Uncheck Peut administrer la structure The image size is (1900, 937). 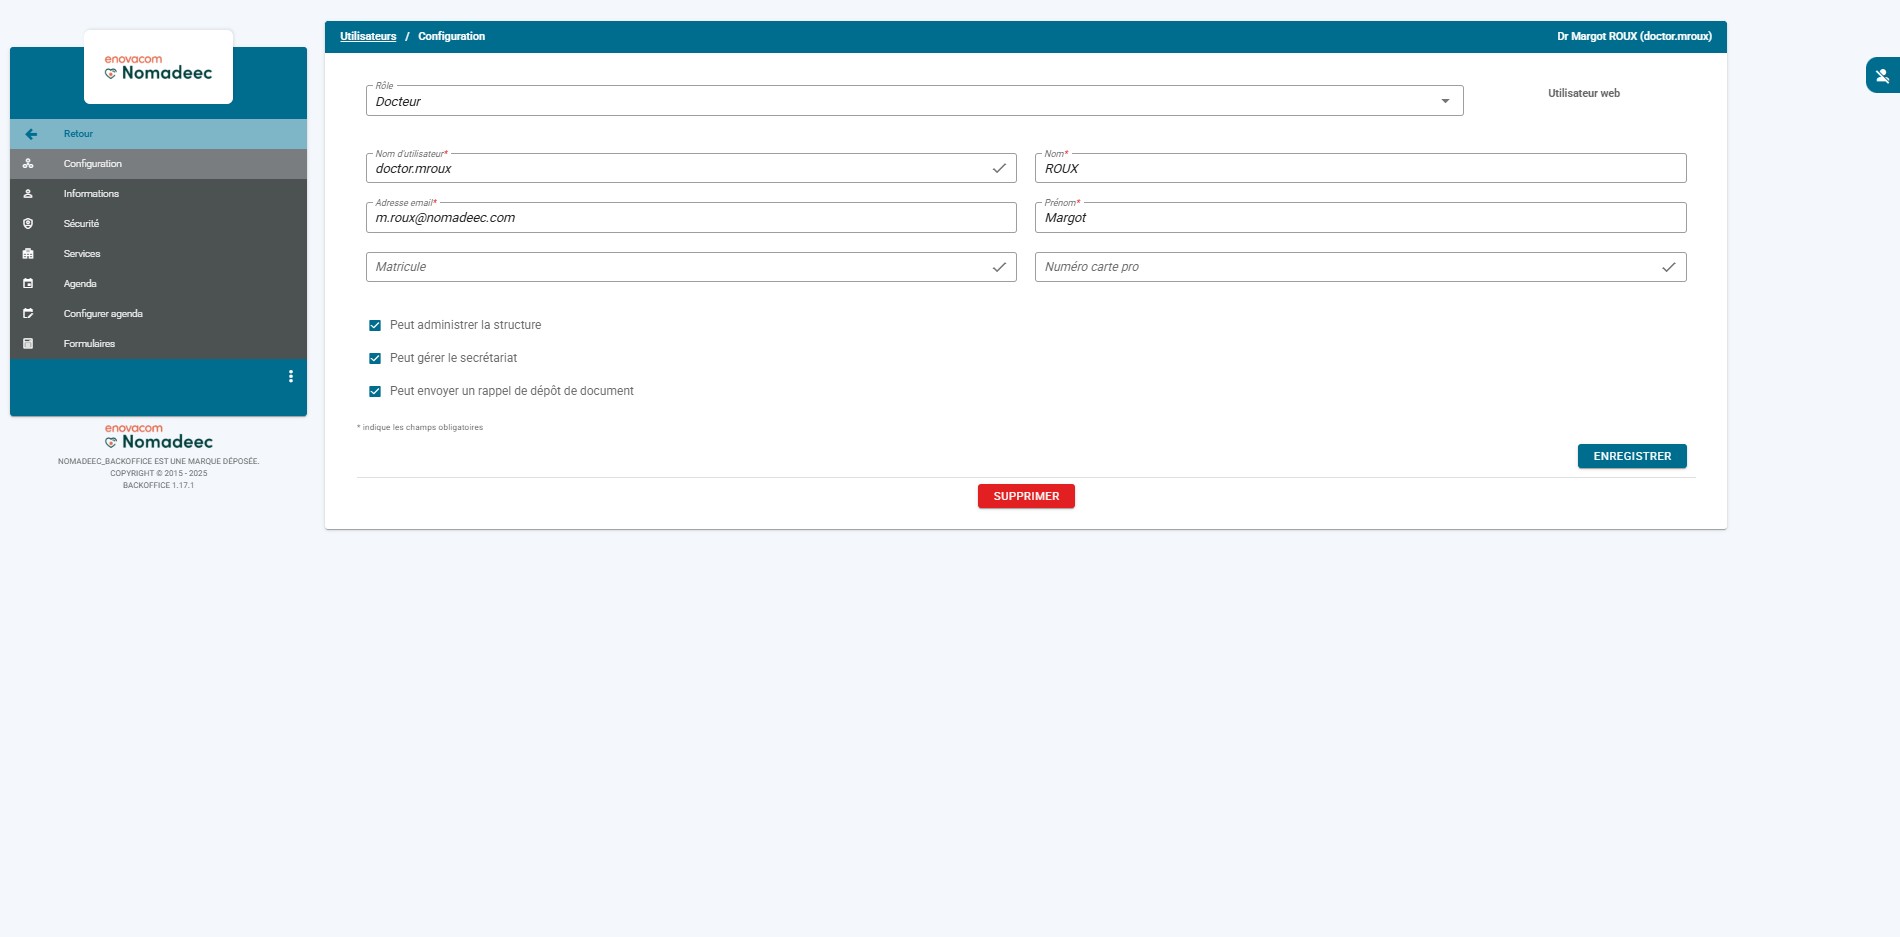coord(375,325)
